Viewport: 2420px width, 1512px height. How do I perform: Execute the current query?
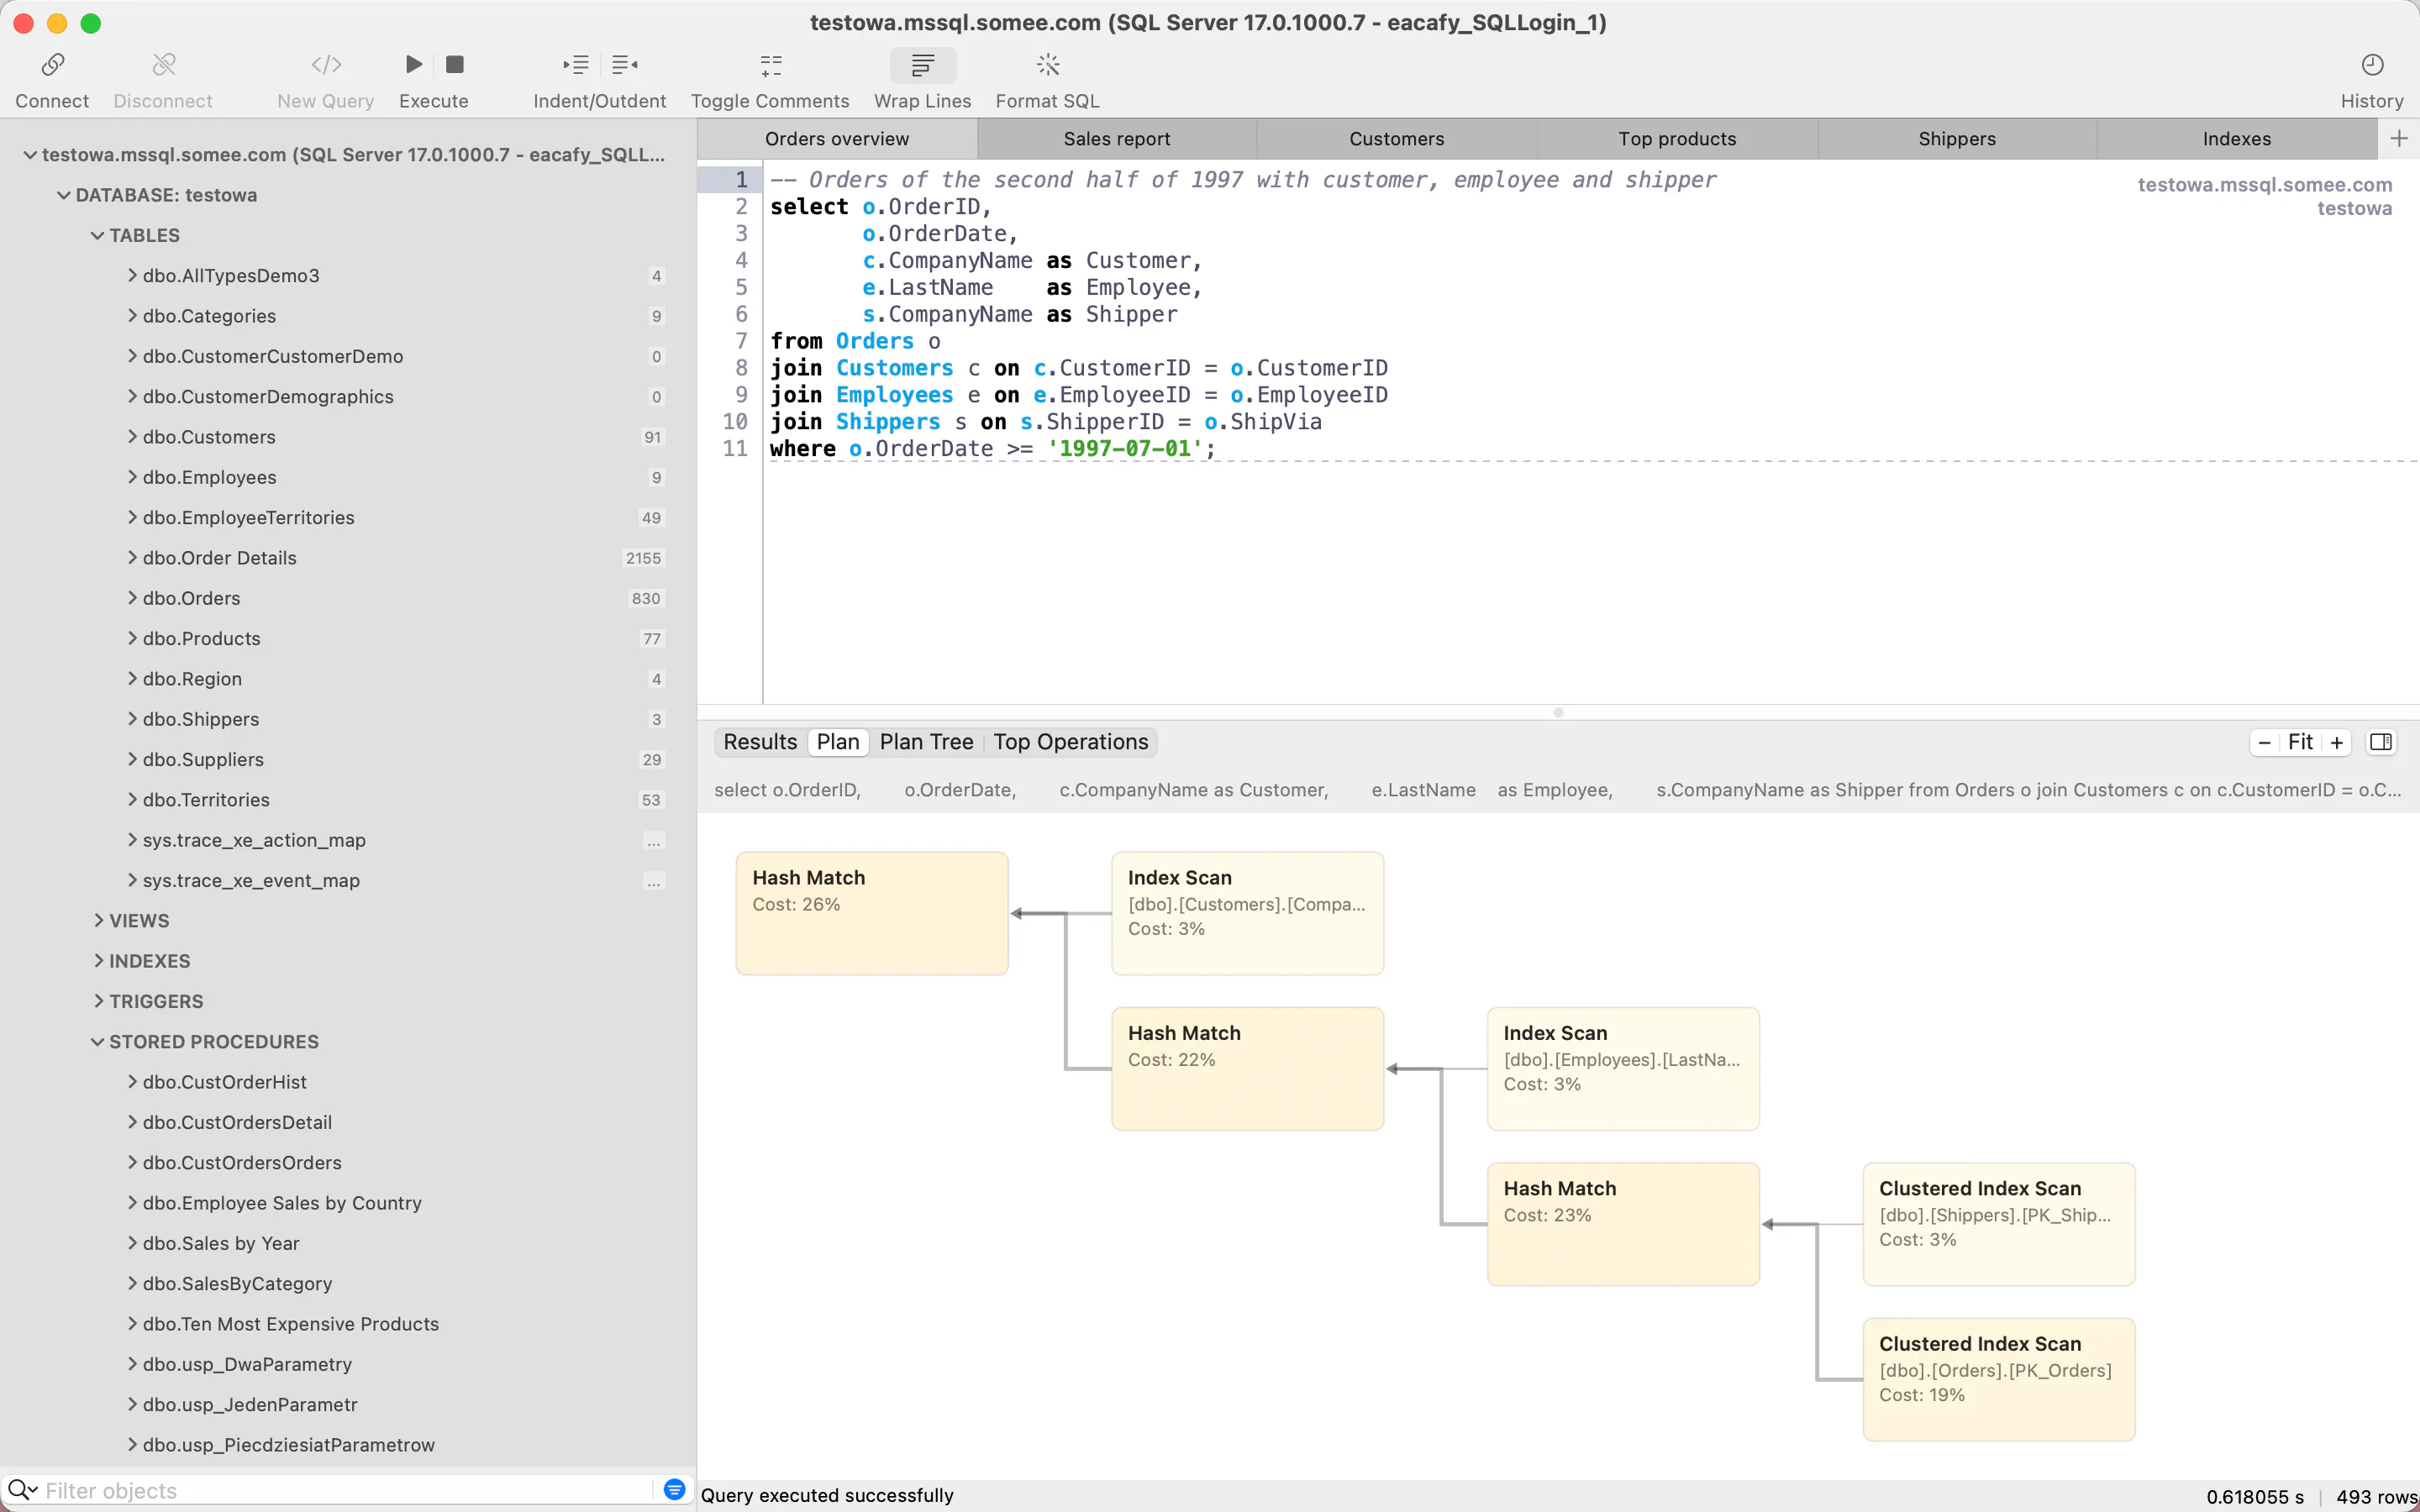coord(413,65)
